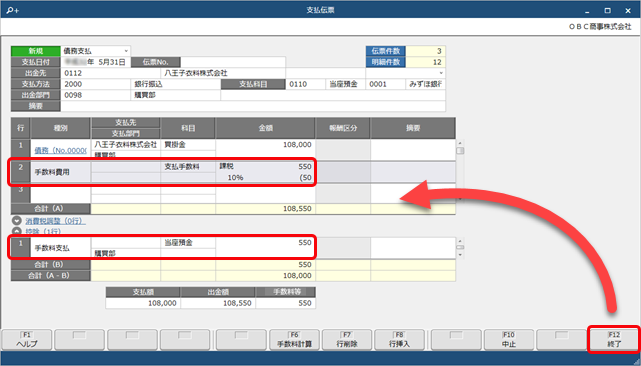Click the 出金額 total 108,550
This screenshot has height=366, width=641.
[x=217, y=303]
